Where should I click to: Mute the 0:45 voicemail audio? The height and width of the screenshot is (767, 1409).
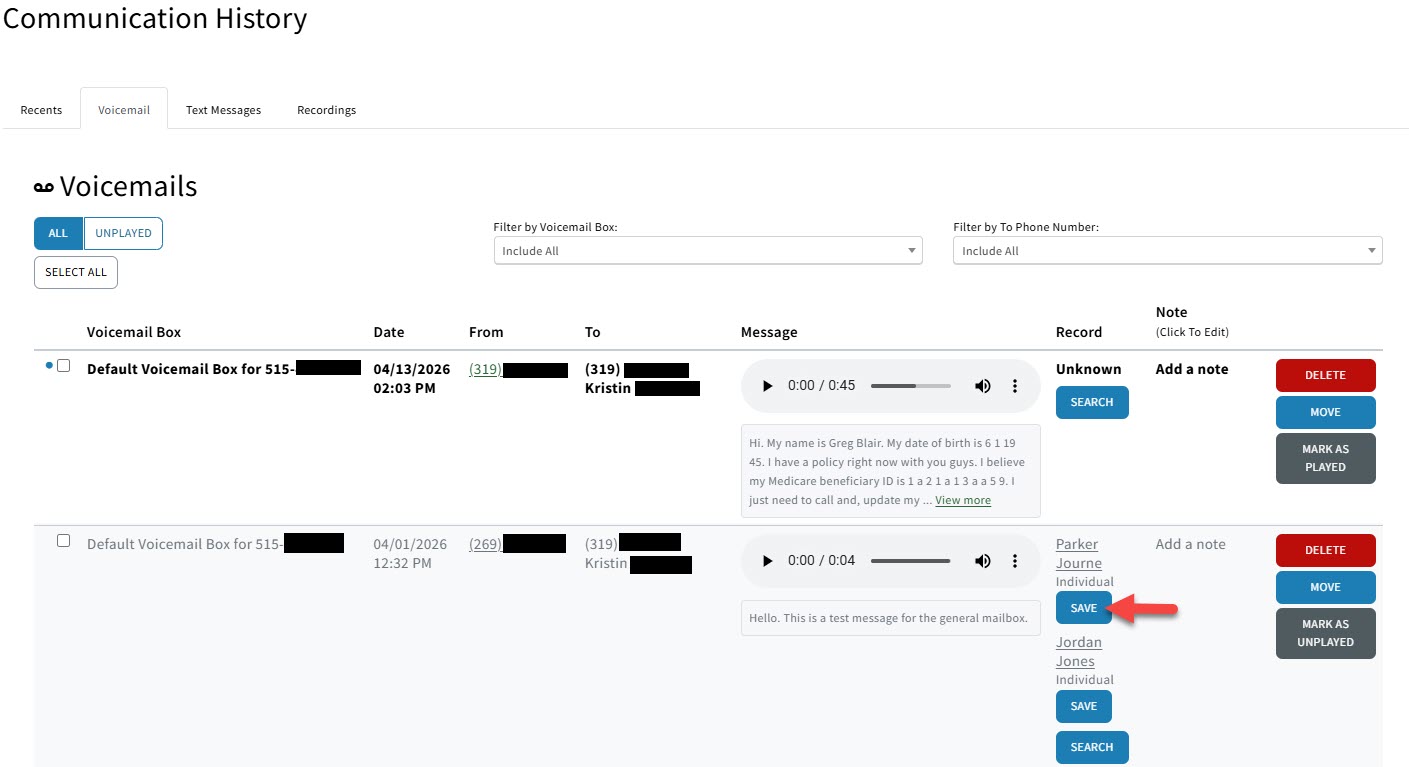[983, 386]
